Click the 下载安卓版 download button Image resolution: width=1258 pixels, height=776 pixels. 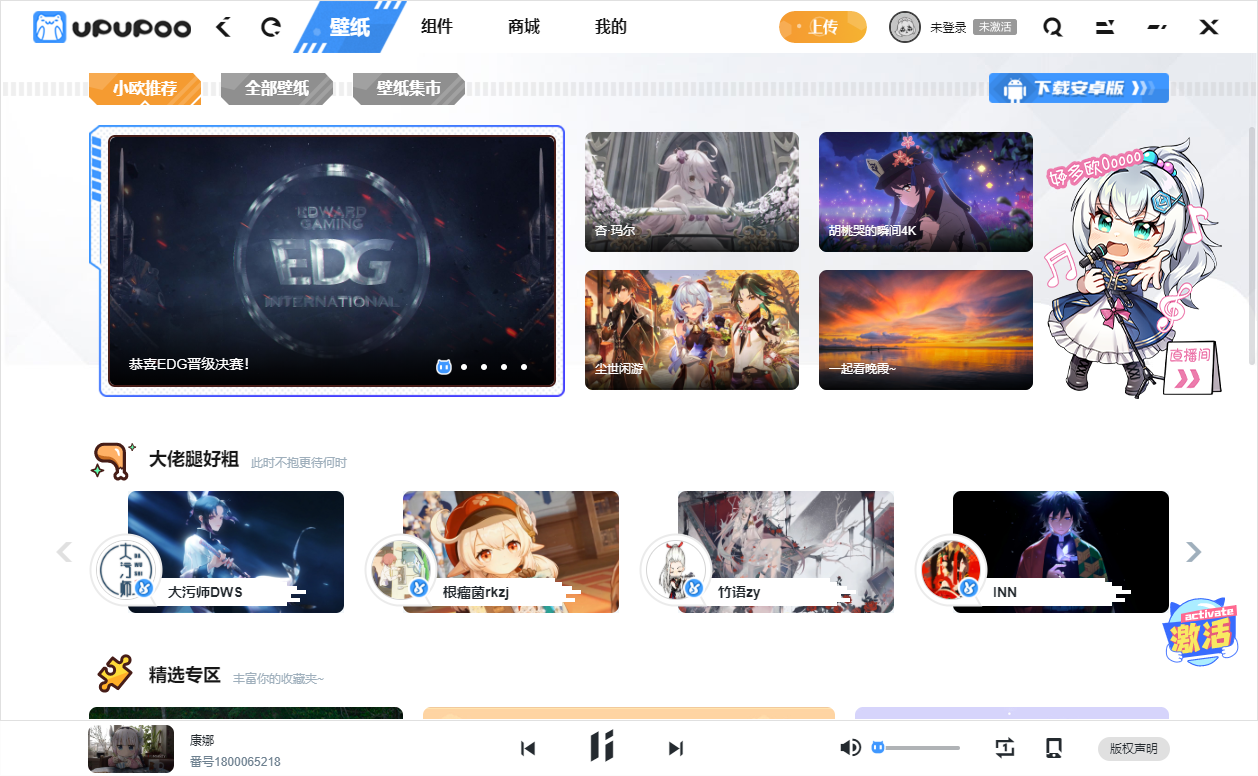(1078, 88)
